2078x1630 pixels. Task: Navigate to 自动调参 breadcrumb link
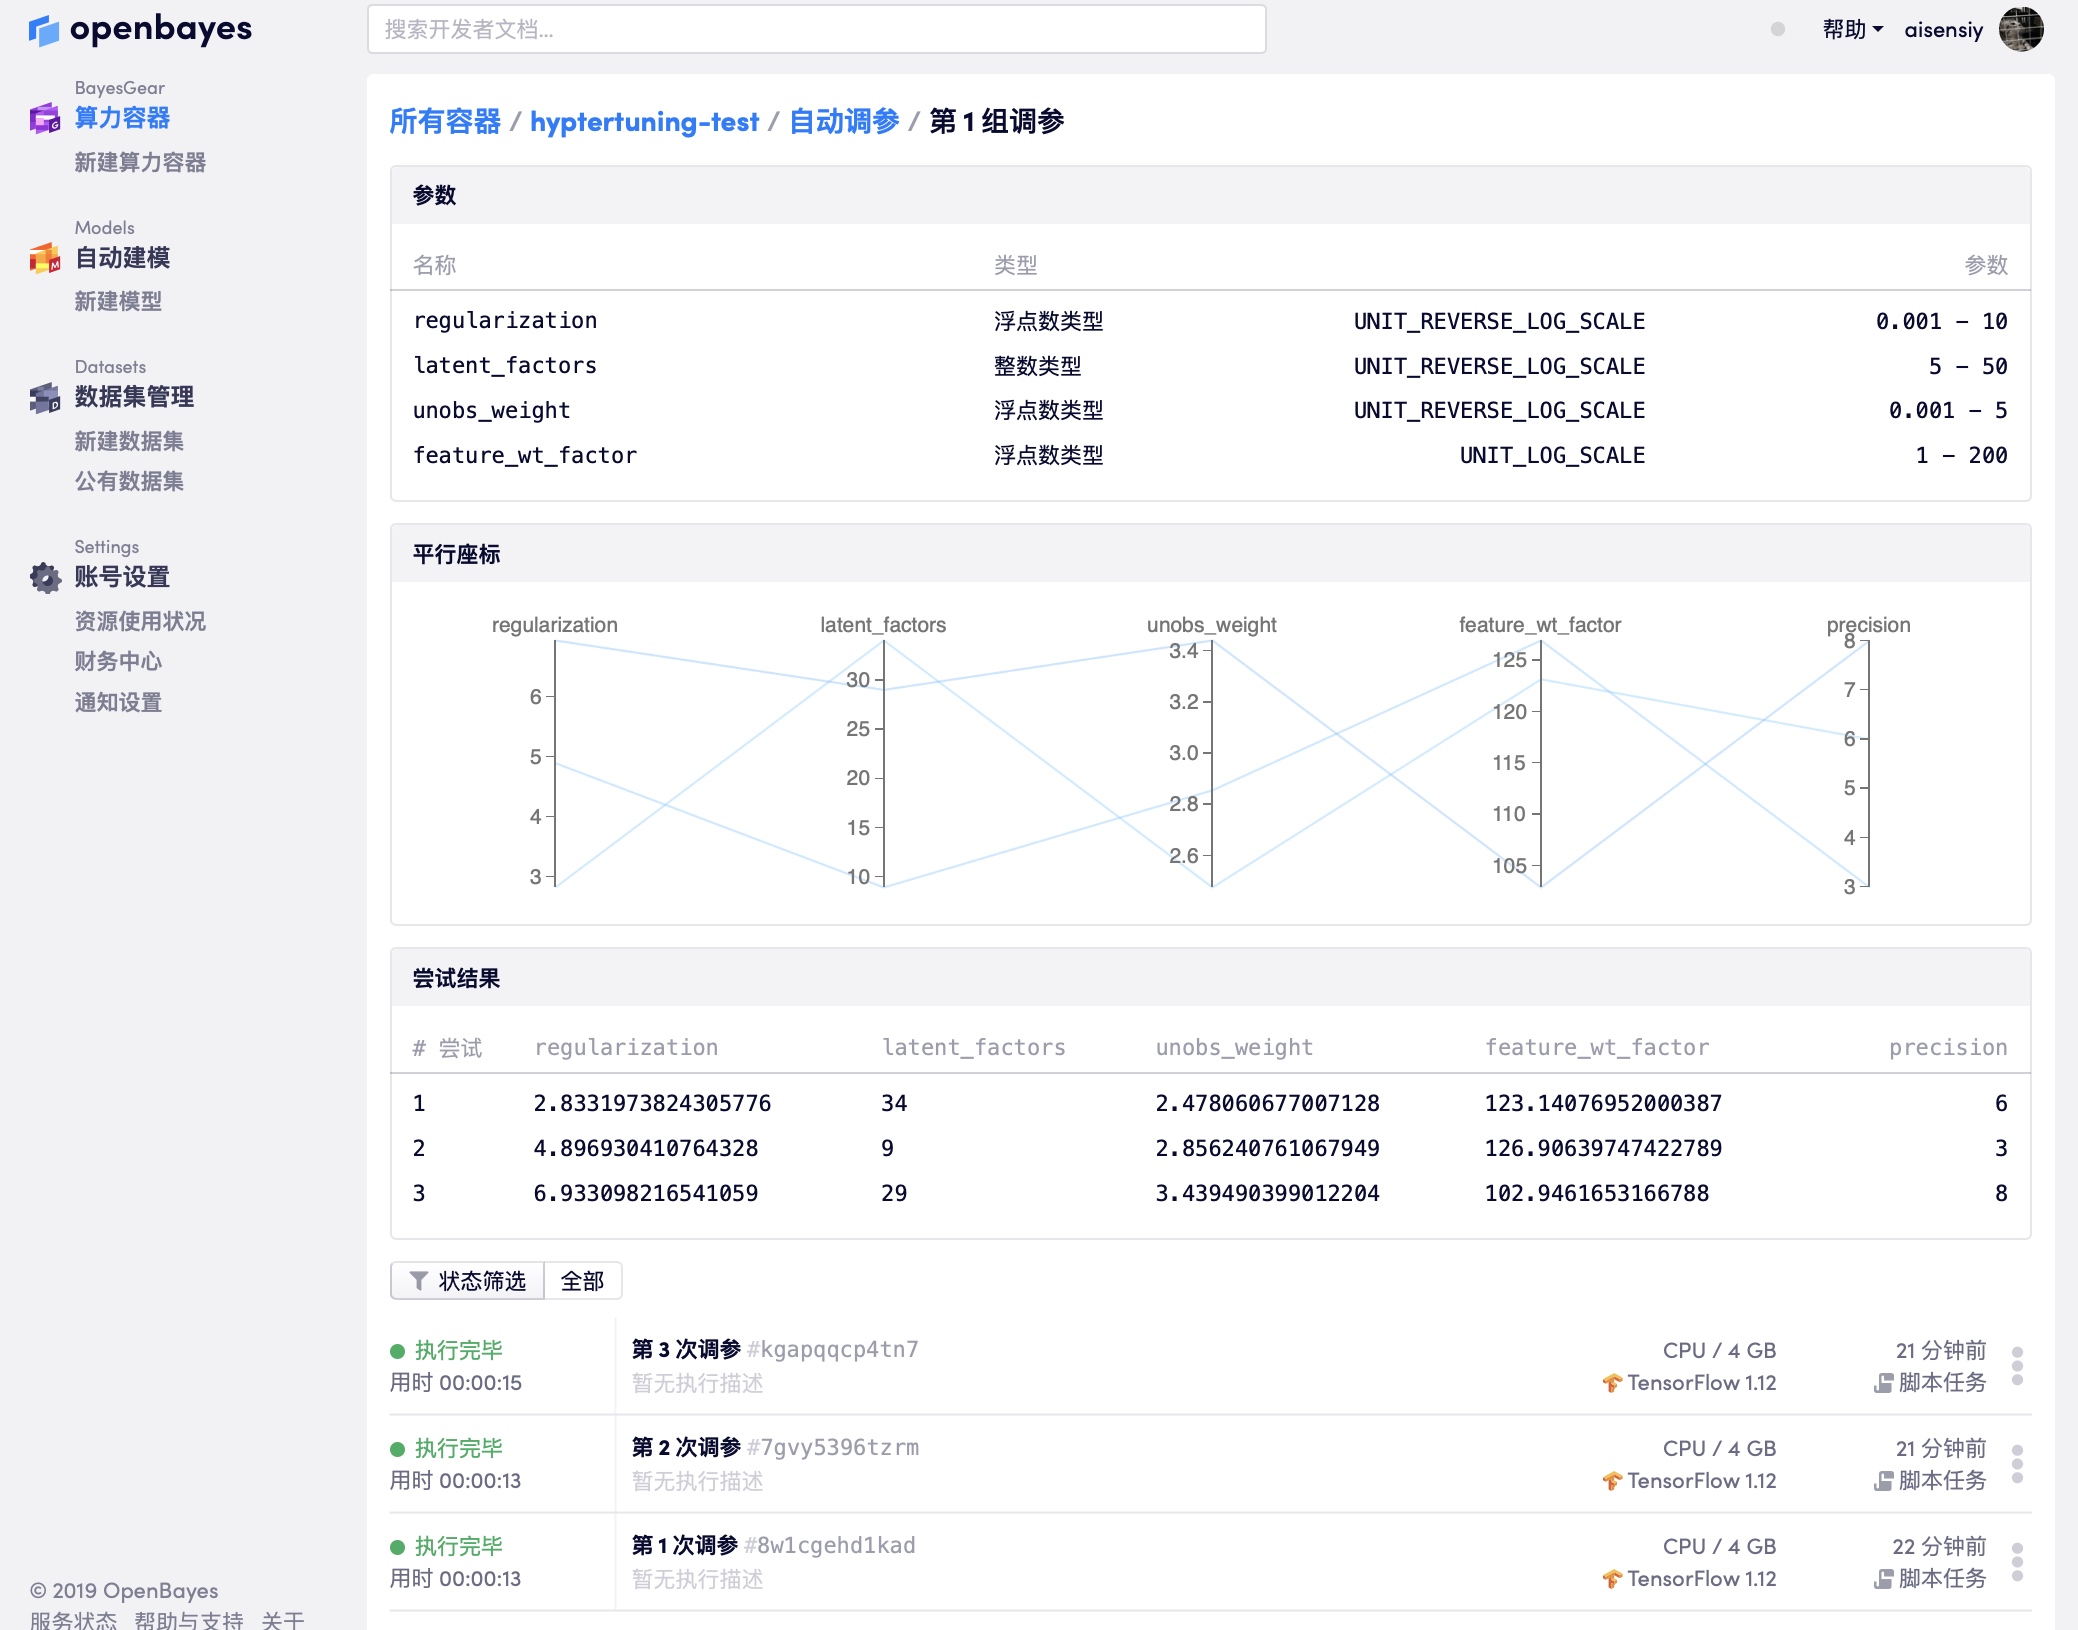[x=844, y=122]
